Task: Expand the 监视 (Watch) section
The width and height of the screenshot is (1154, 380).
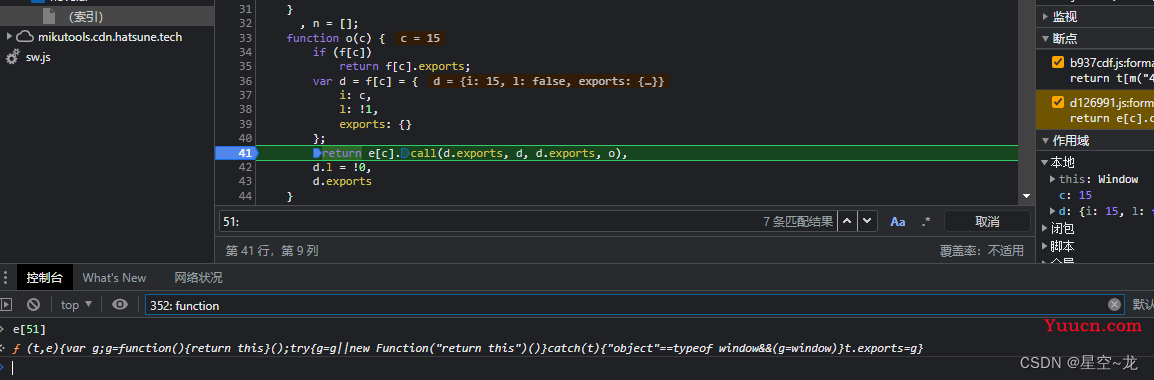Action: click(1045, 16)
